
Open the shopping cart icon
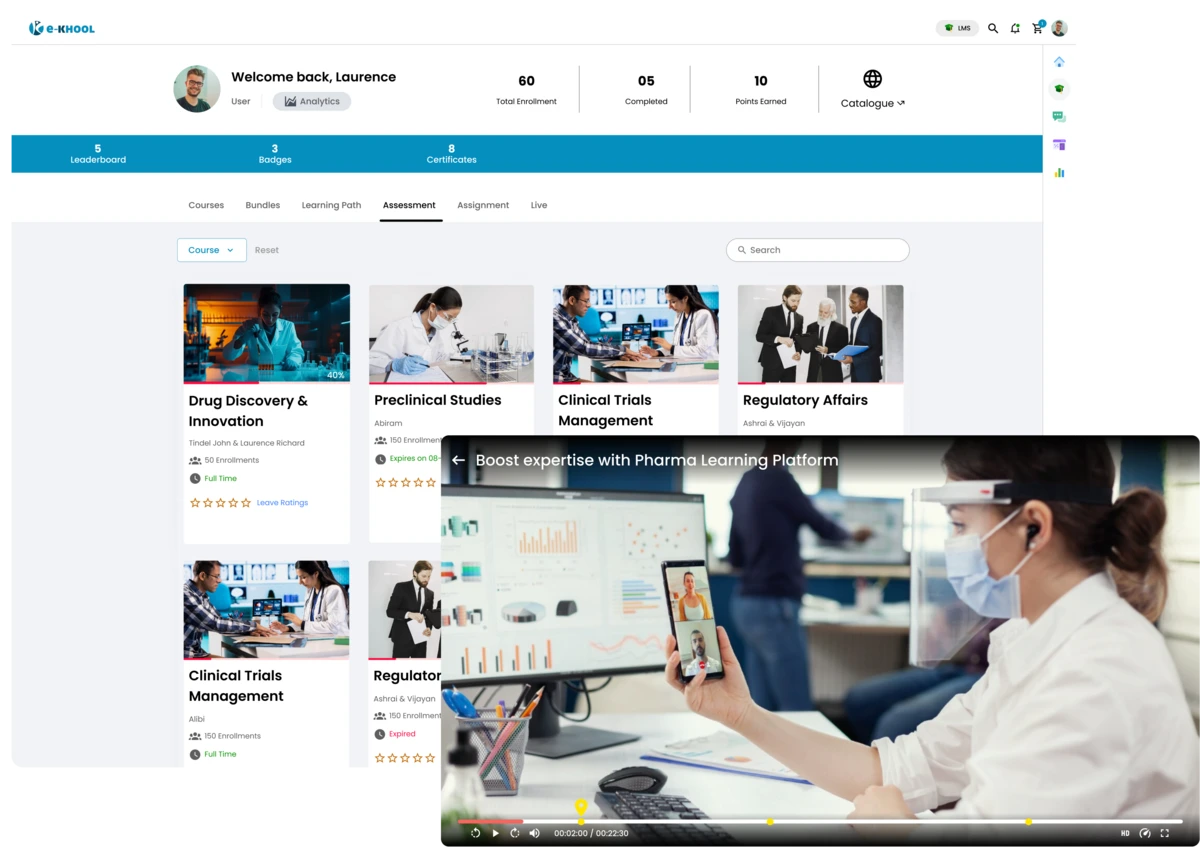coord(1037,28)
